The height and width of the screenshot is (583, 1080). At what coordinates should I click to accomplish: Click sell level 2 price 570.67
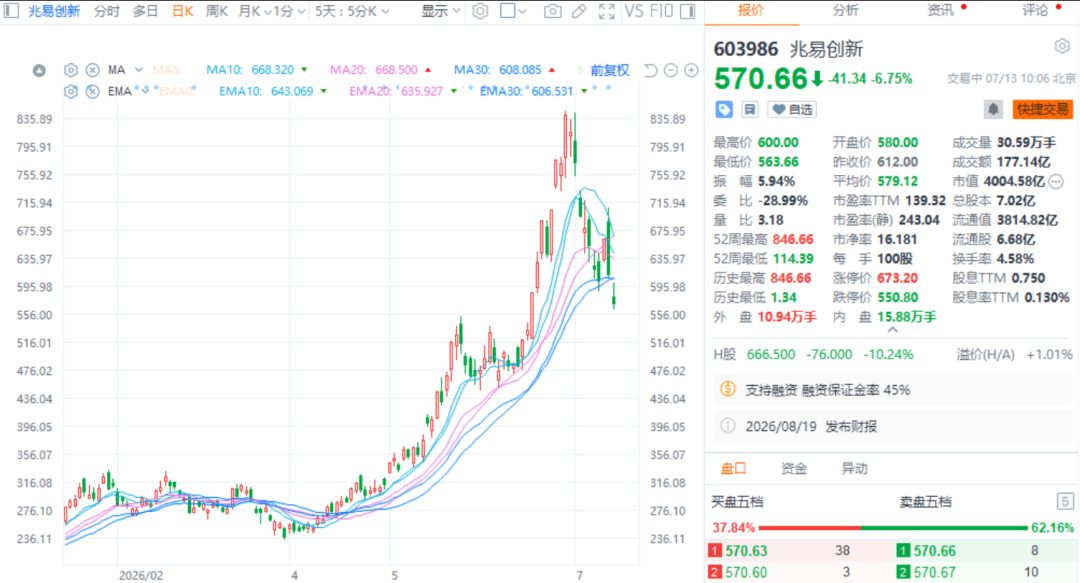click(935, 571)
